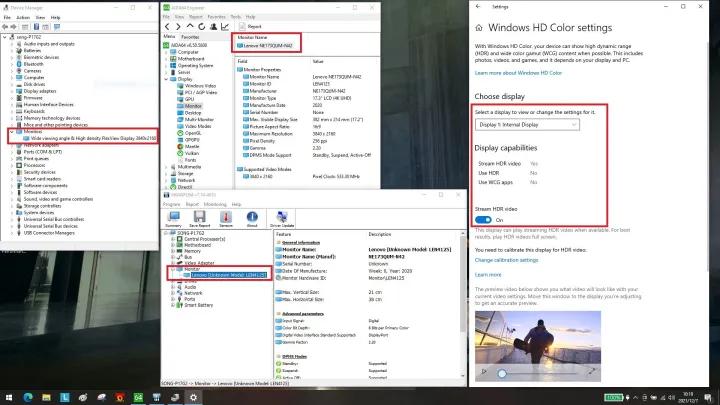Expand Motherboard node in AIDA64 tree
Screen dimensions: 720x405
(167, 59)
